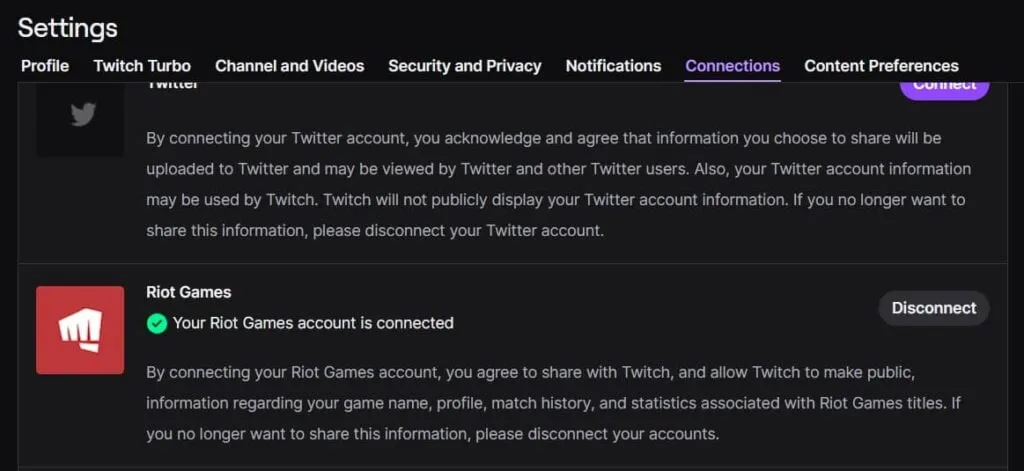Open the Profile settings tab
Image resolution: width=1024 pixels, height=471 pixels.
[45, 66]
